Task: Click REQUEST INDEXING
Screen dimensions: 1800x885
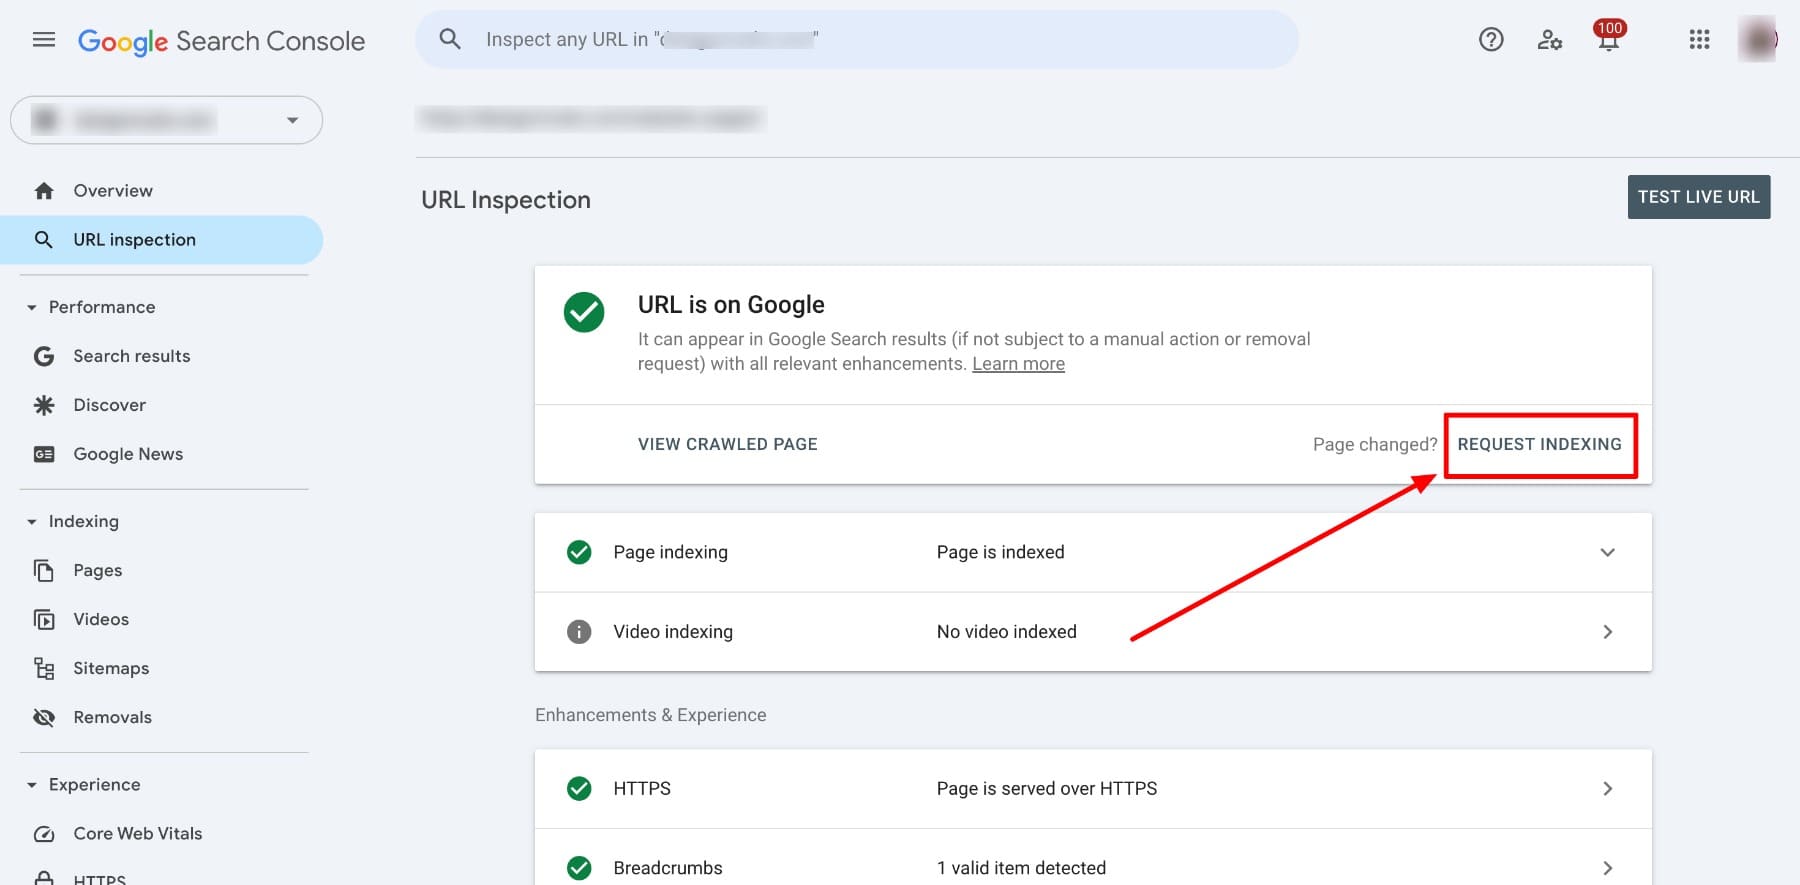Action: click(1540, 444)
